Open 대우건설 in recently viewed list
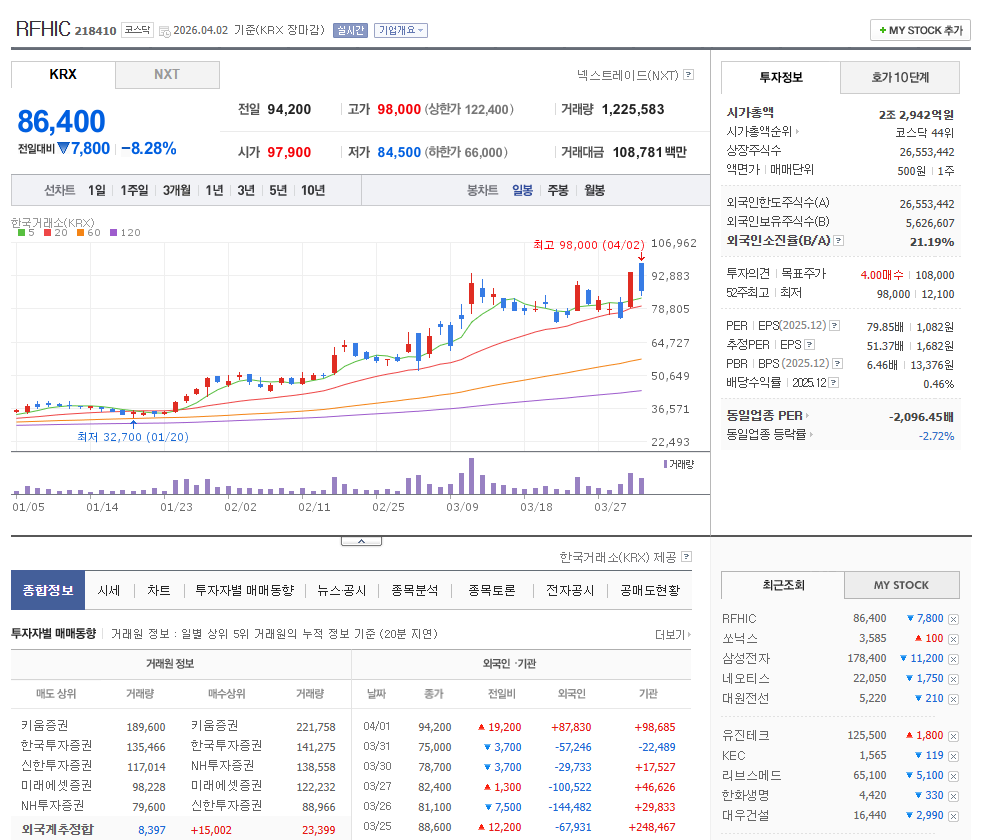 pyautogui.click(x=746, y=815)
